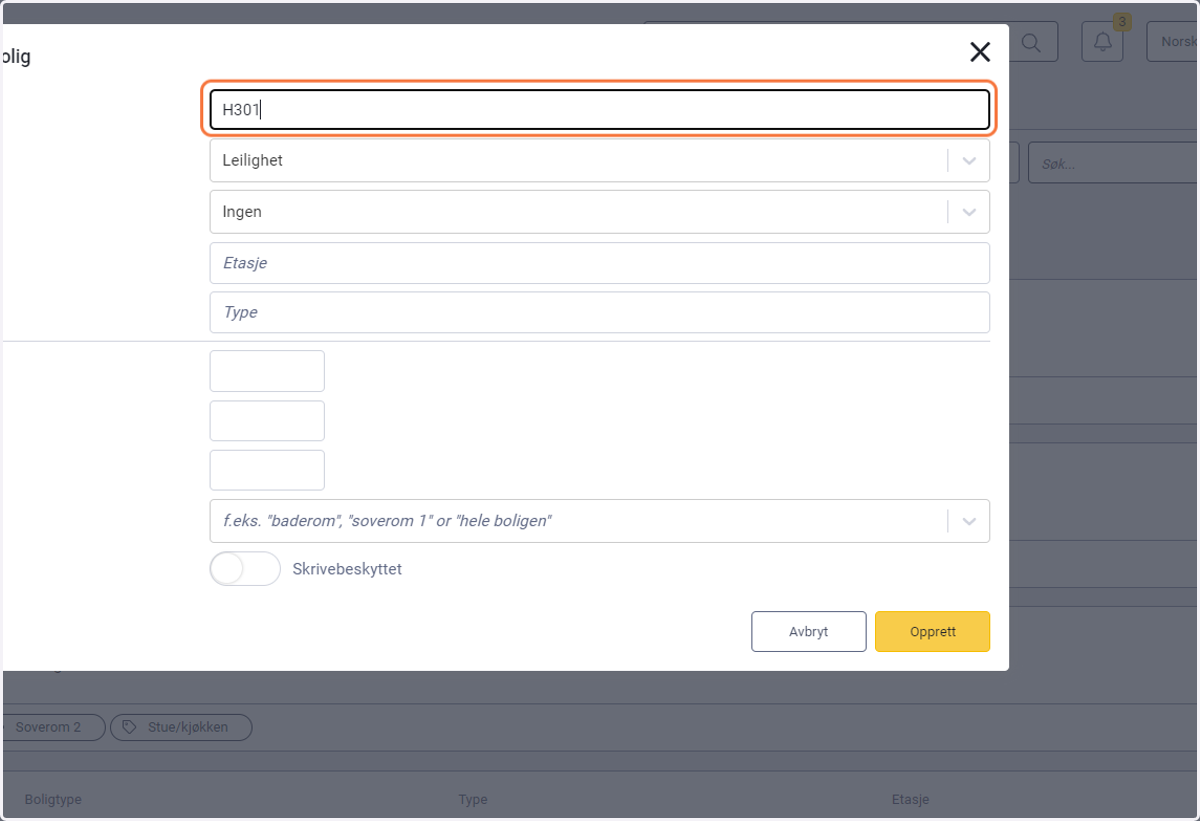Open the Leilighet dropdown
The height and width of the screenshot is (821, 1200).
599,160
